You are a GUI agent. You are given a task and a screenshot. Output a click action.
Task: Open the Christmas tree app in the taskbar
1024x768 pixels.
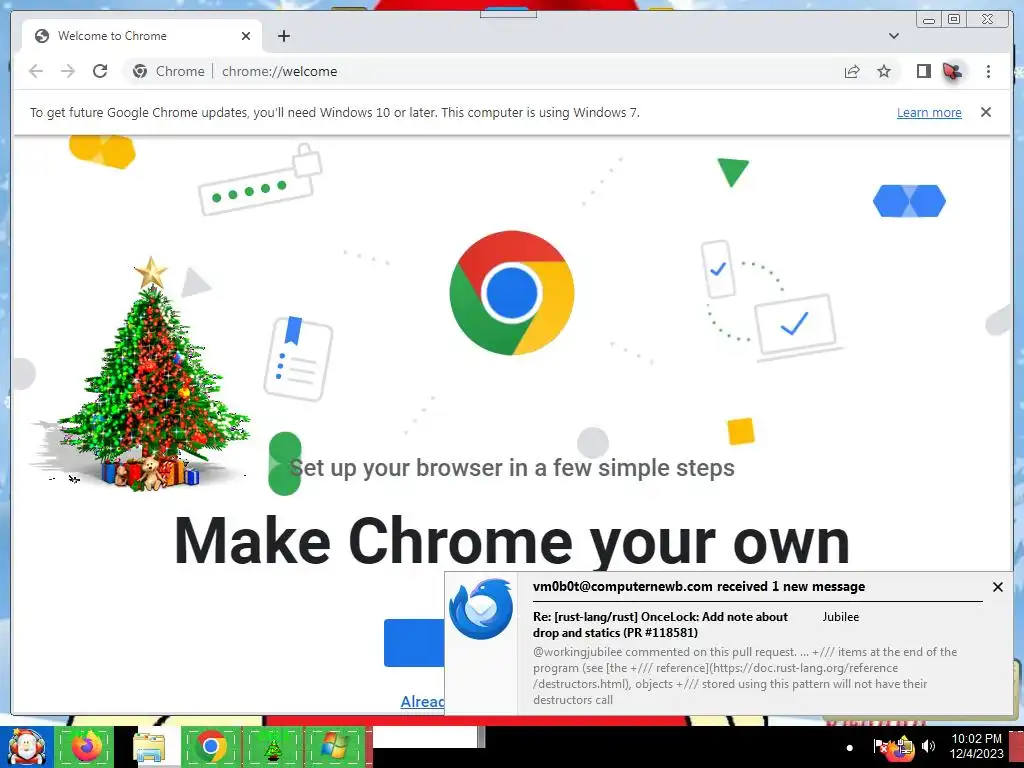coord(272,747)
